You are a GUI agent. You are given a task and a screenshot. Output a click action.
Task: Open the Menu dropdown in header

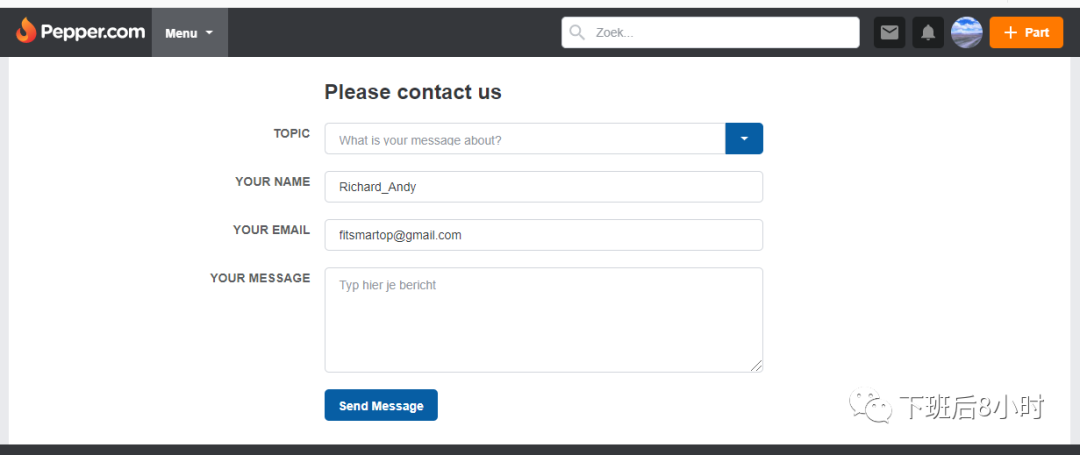(x=189, y=33)
